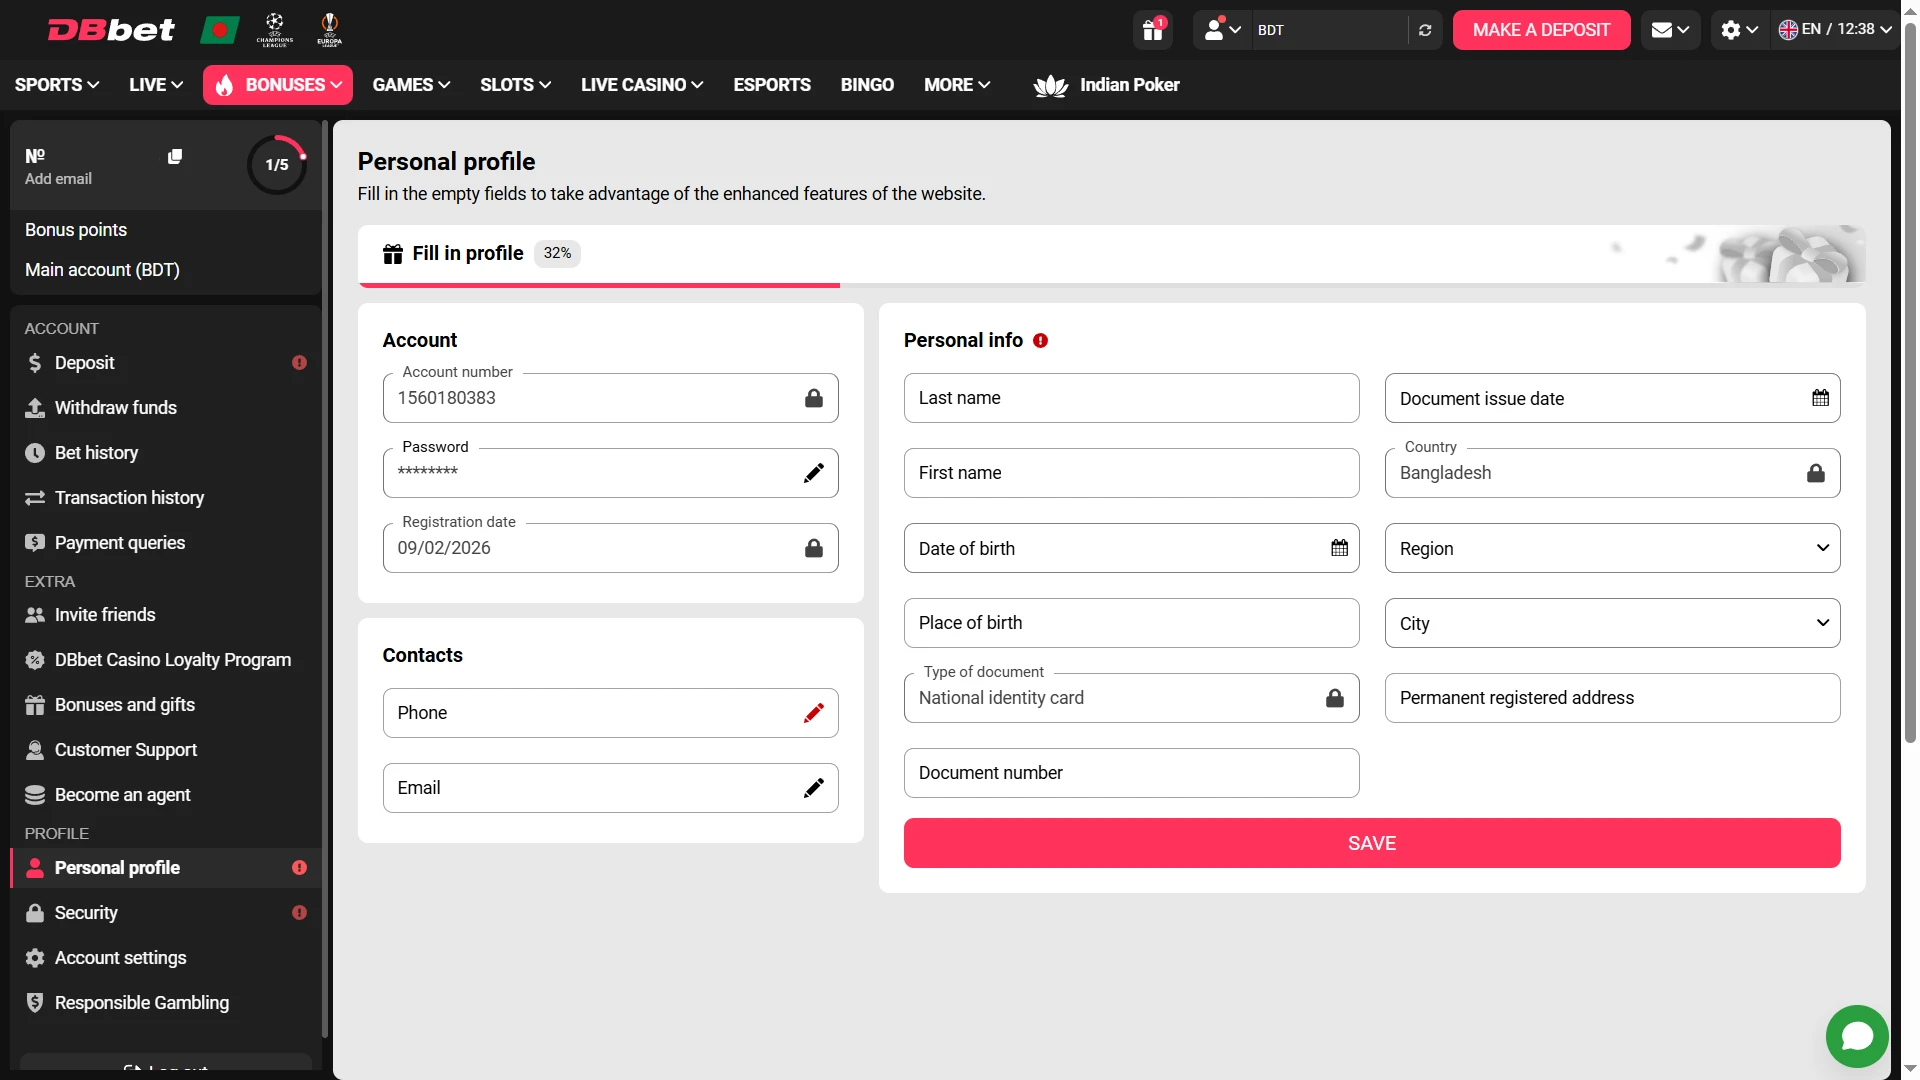This screenshot has width=1920, height=1080.
Task: Click the Document number input field
Action: [1131, 772]
